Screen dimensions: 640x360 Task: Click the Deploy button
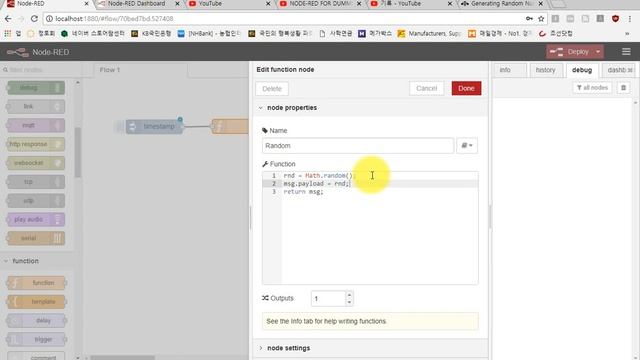pyautogui.click(x=570, y=52)
